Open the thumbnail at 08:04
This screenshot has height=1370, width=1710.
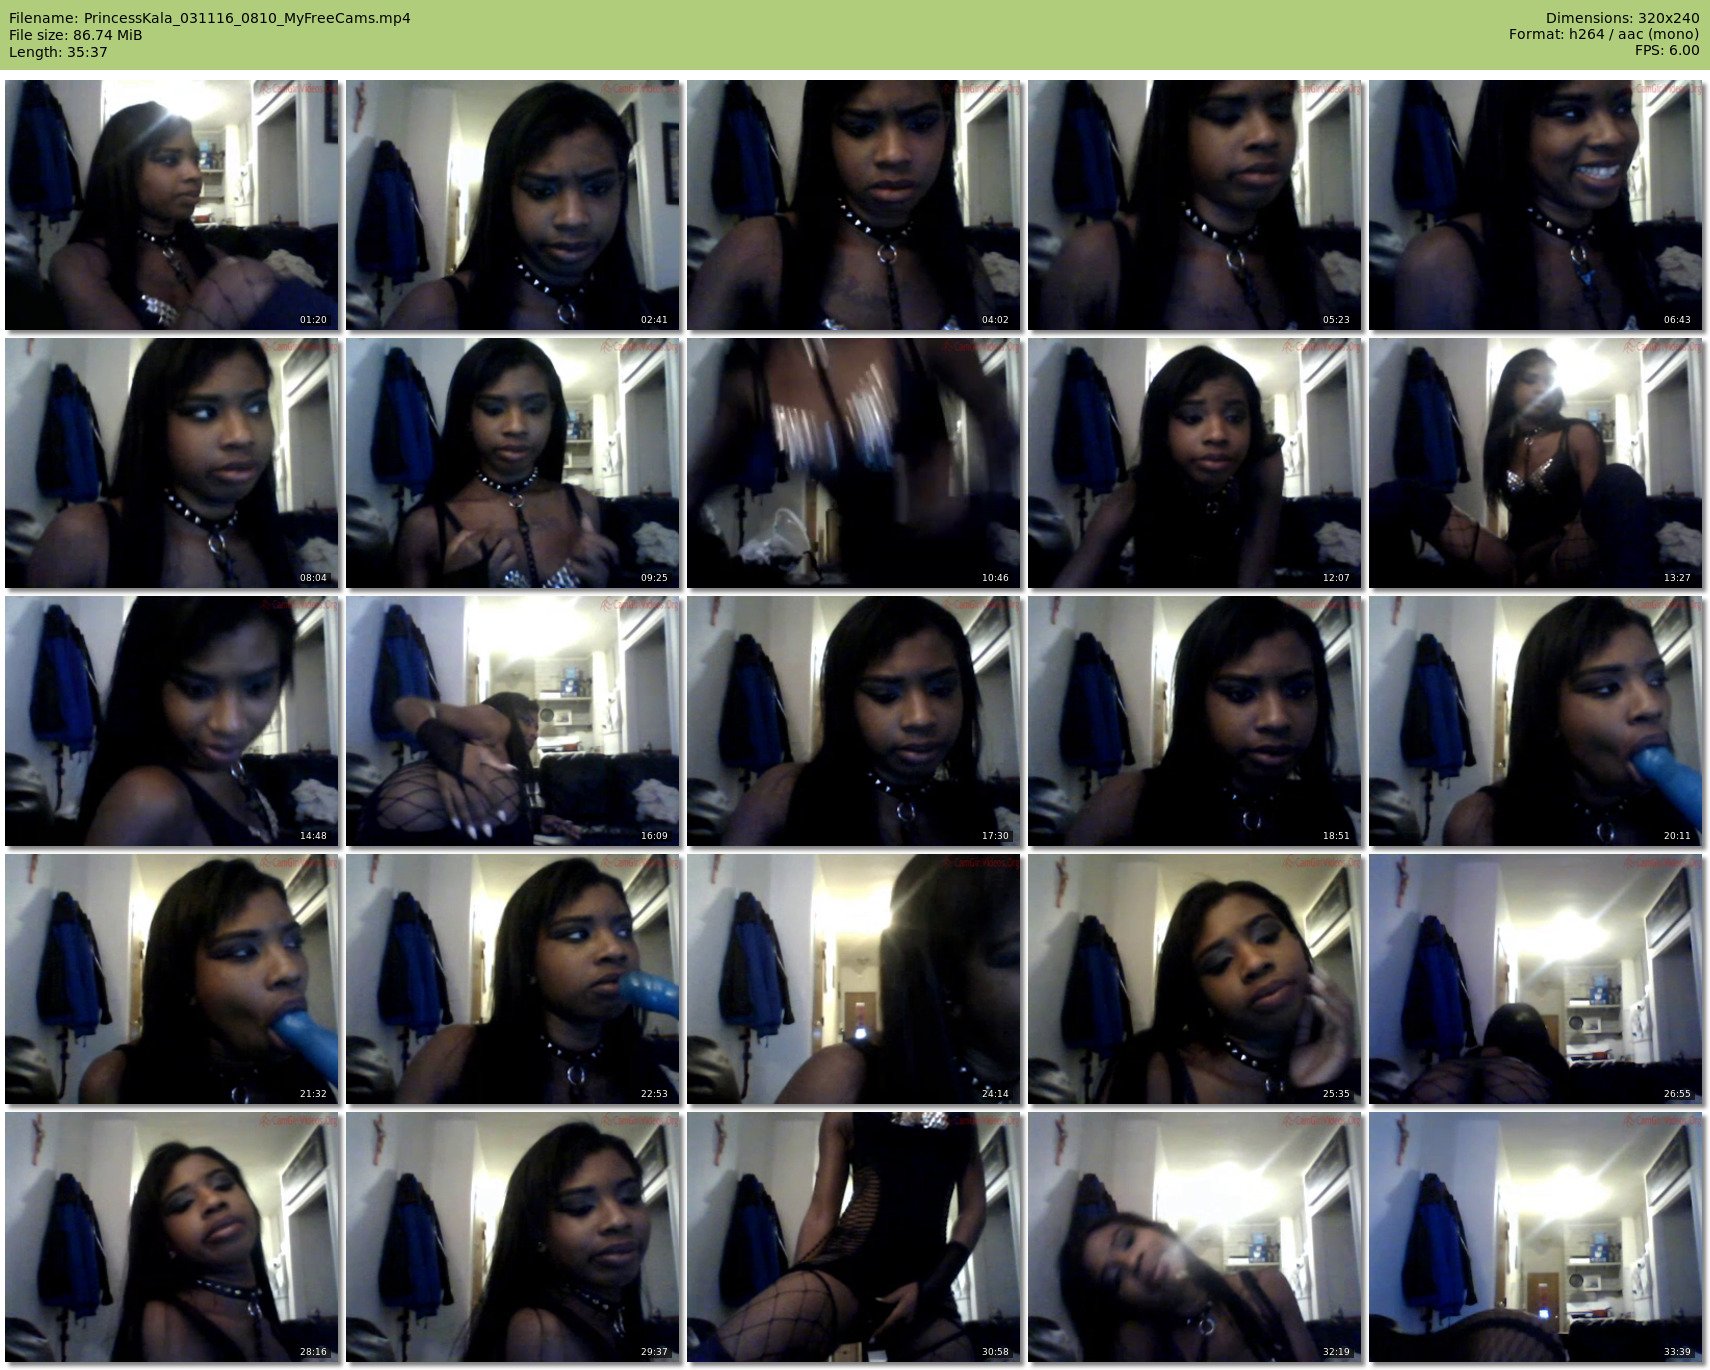click(x=172, y=463)
